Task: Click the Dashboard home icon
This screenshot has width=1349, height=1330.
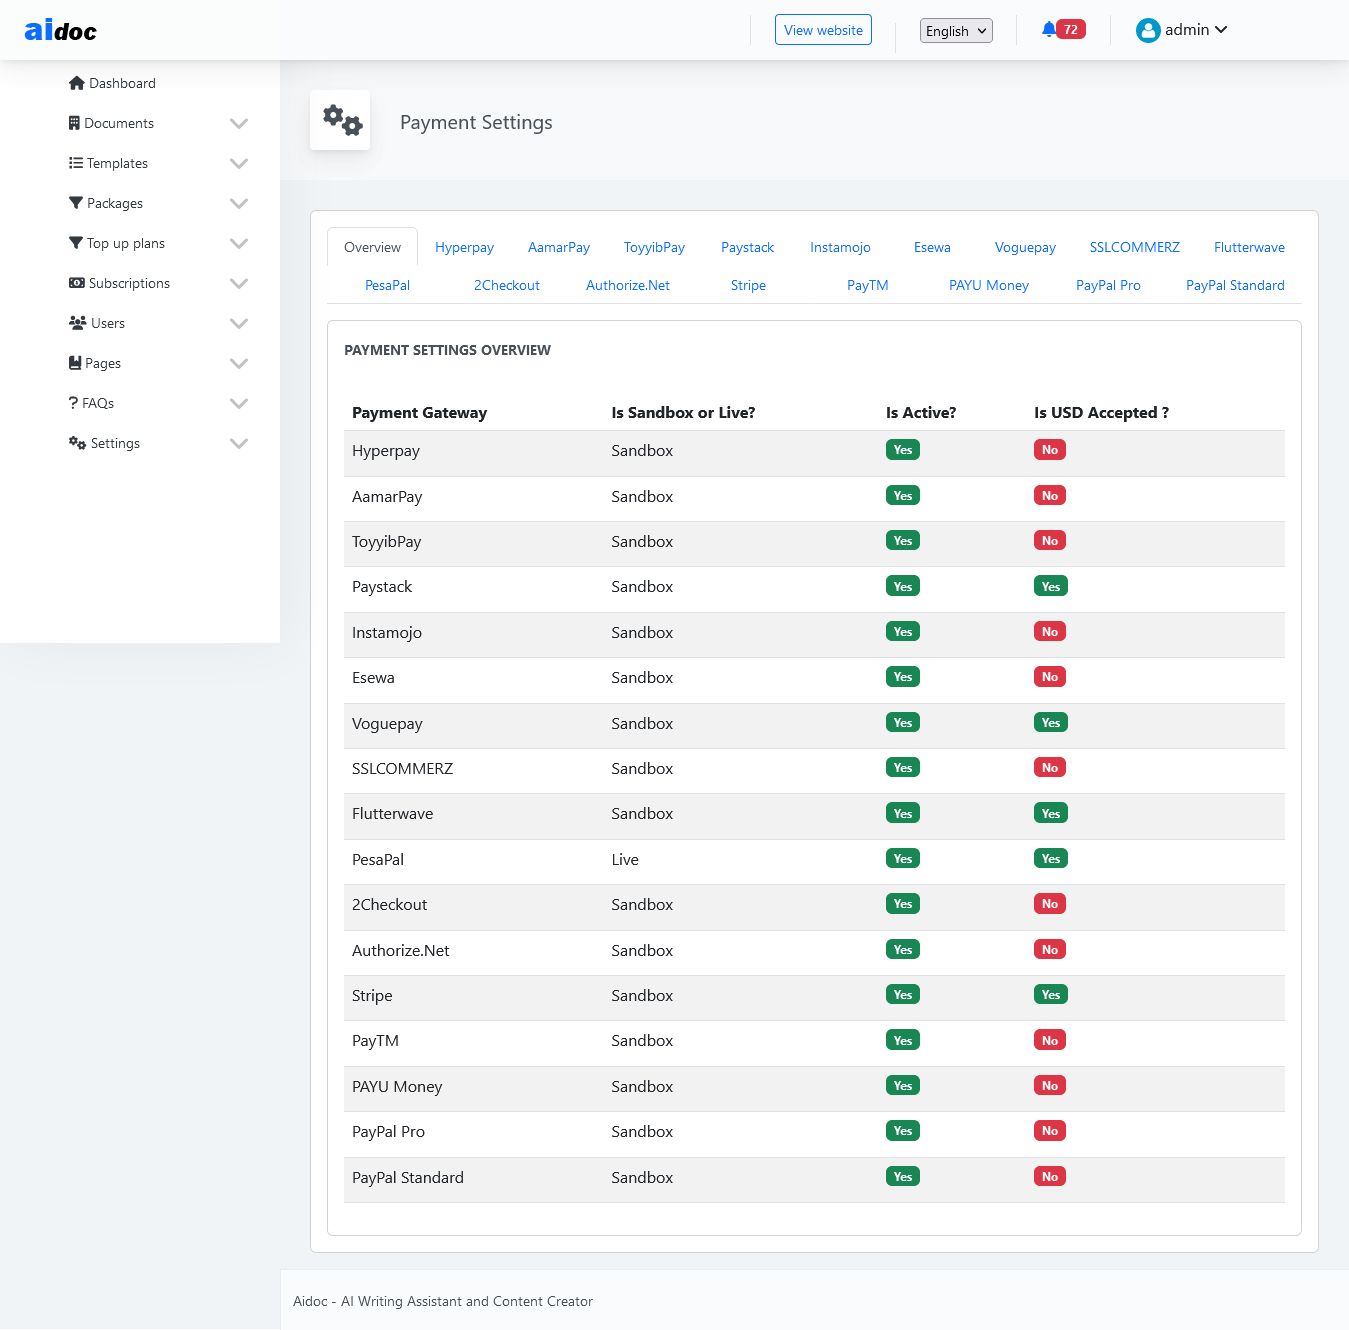Action: [x=77, y=83]
